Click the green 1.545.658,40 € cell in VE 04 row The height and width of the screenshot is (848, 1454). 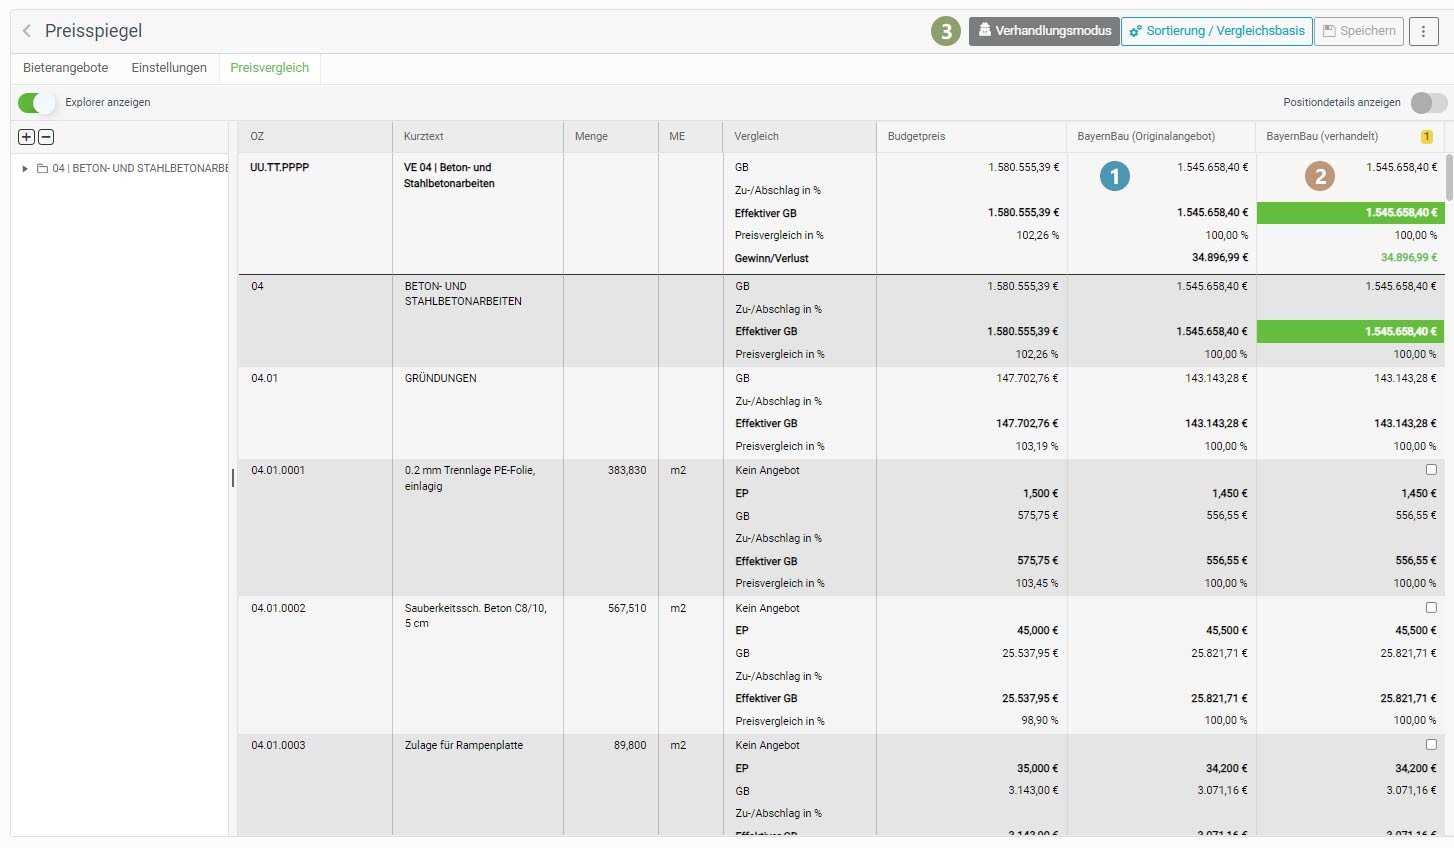[x=1350, y=213]
